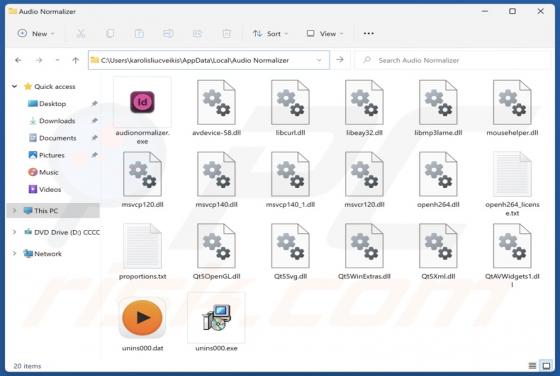The height and width of the screenshot is (376, 560).
Task: Unpin Desktop using its pin icon
Action: [x=94, y=104]
